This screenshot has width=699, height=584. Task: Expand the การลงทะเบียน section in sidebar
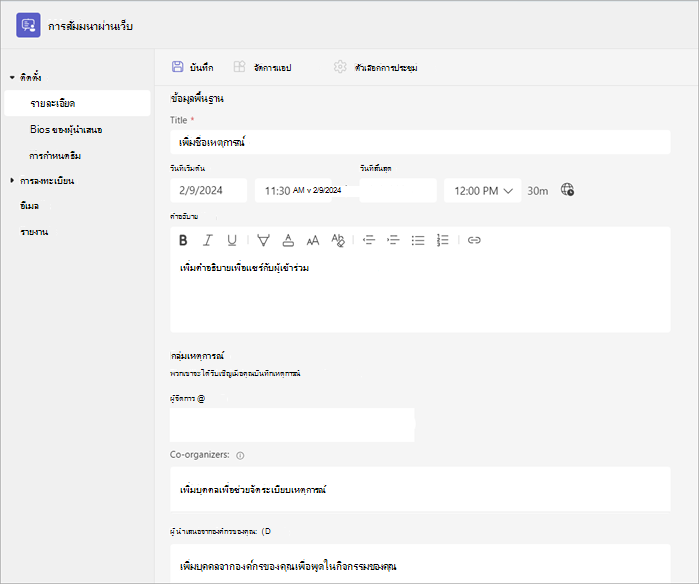(x=12, y=181)
